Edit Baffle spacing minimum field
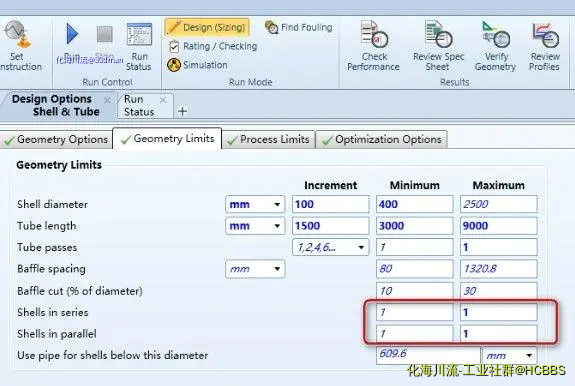 point(414,269)
